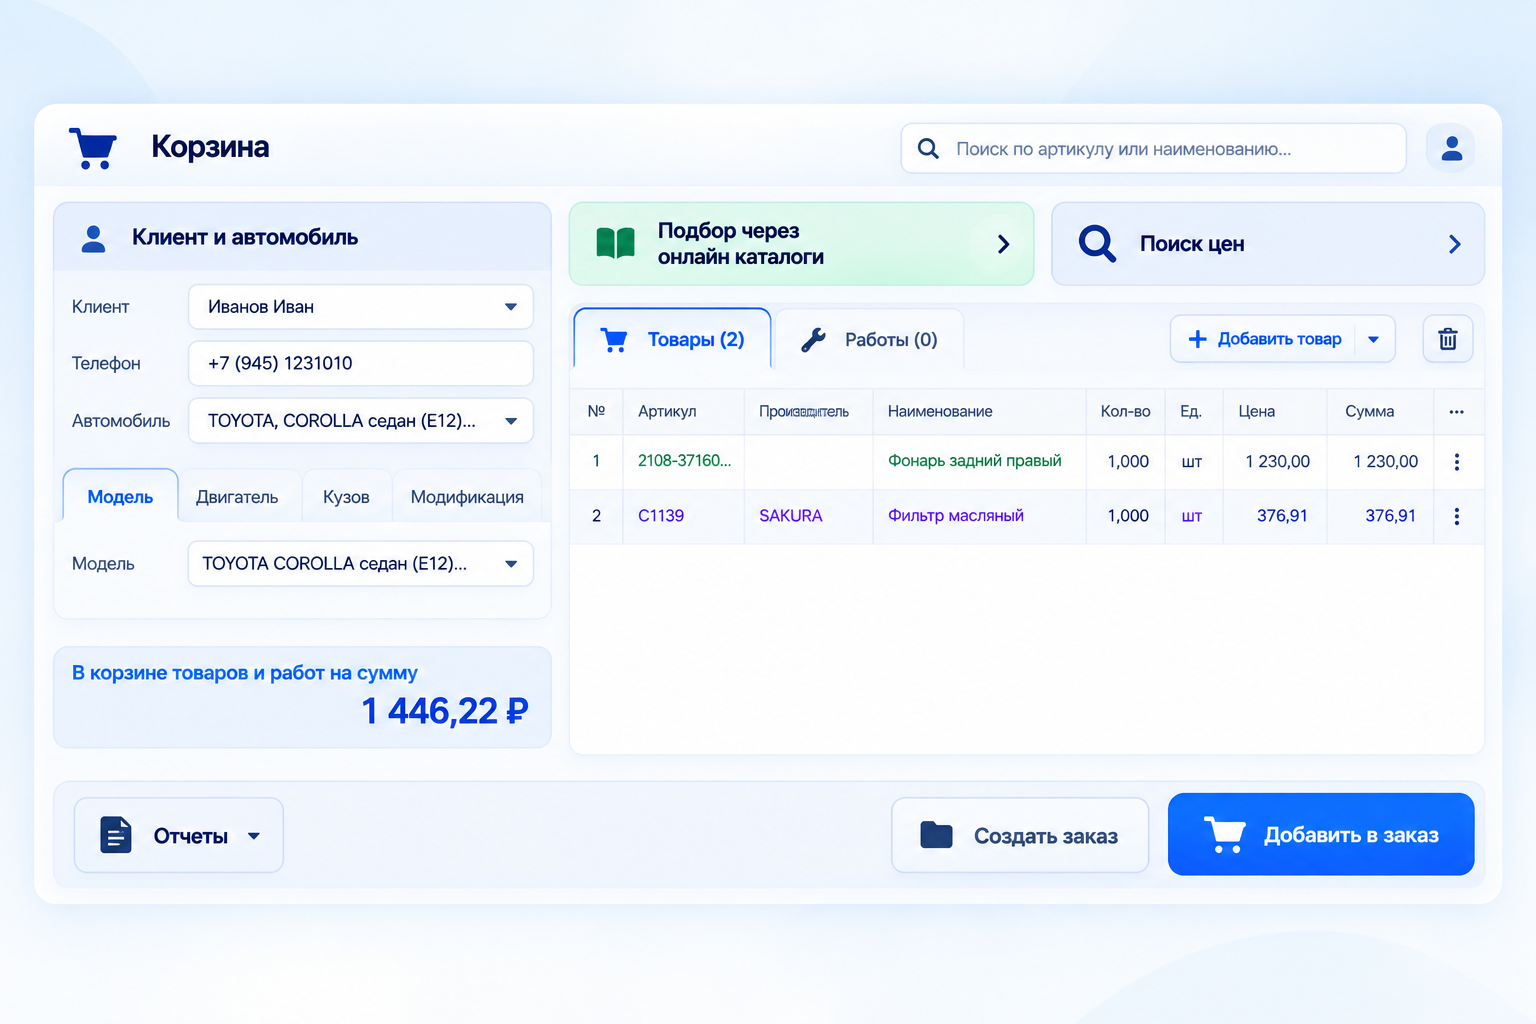Select the Модификация tab
1536x1024 pixels.
[467, 496]
